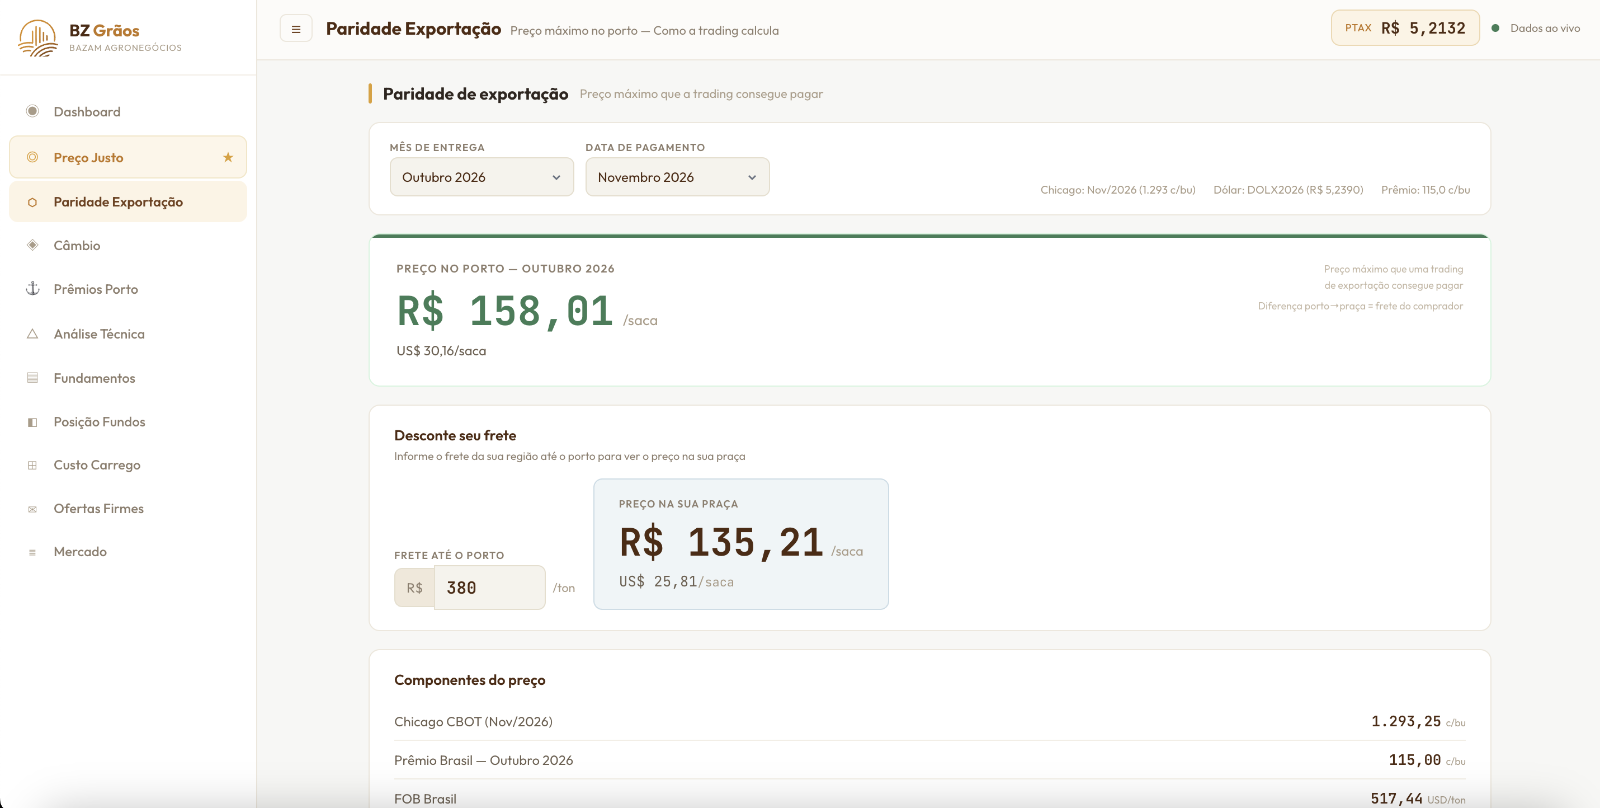Click the 1.293,25 c/bu value
The image size is (1600, 808).
click(1418, 722)
